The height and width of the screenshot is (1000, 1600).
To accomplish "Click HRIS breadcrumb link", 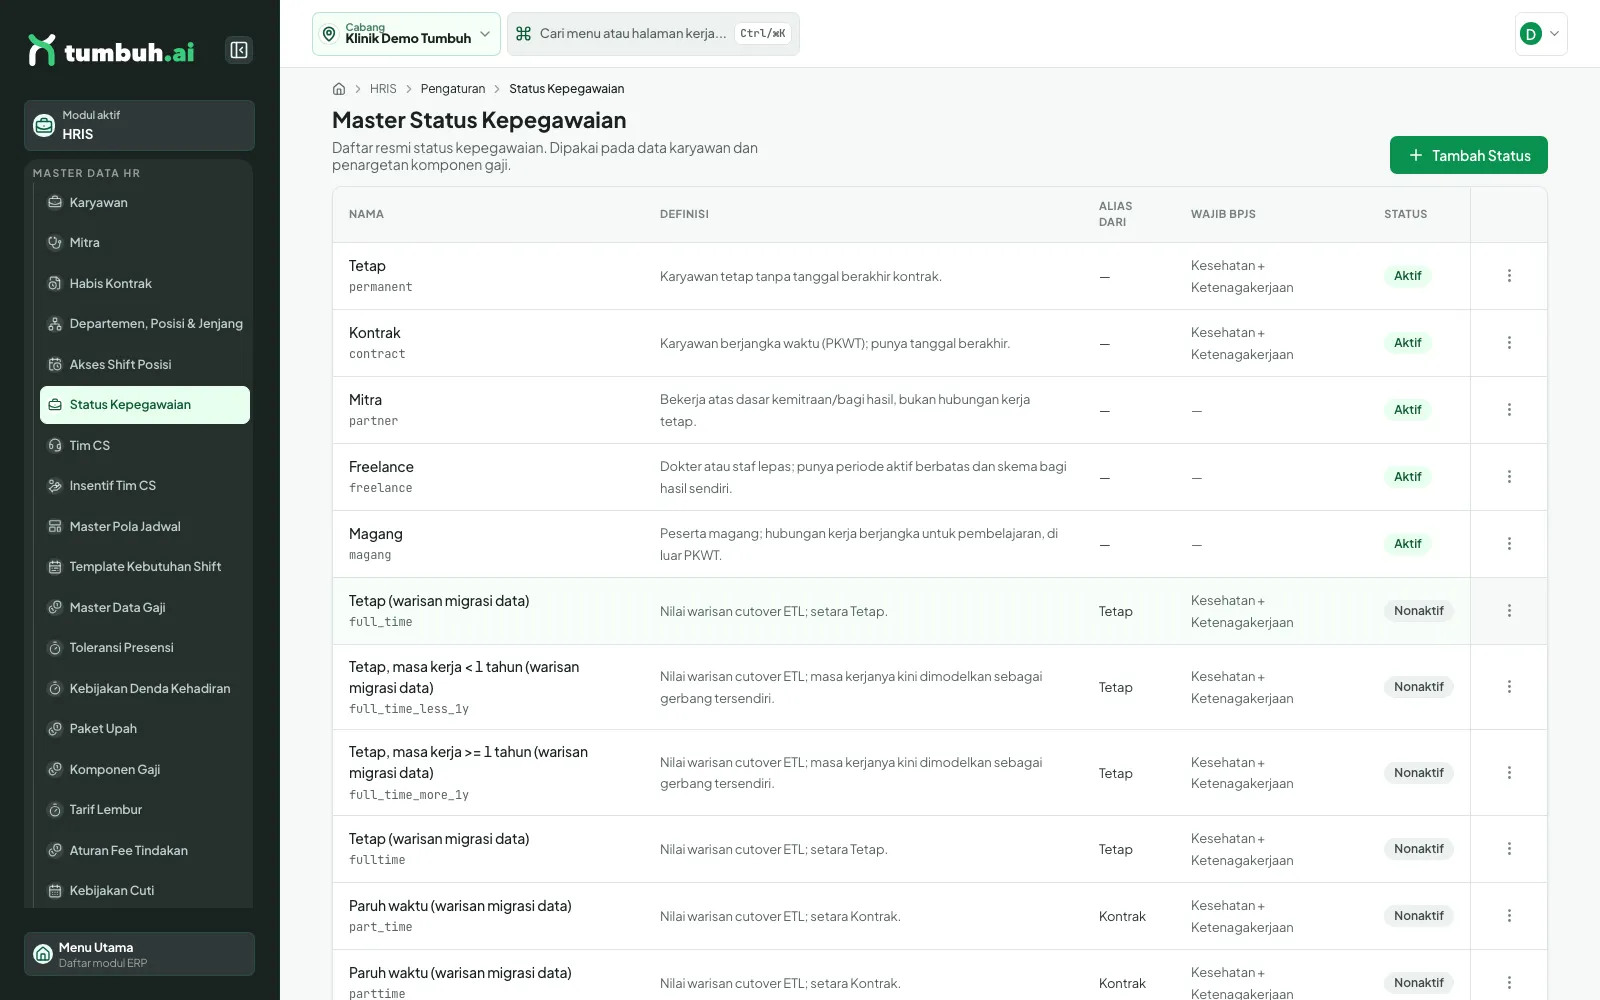I will click(383, 89).
